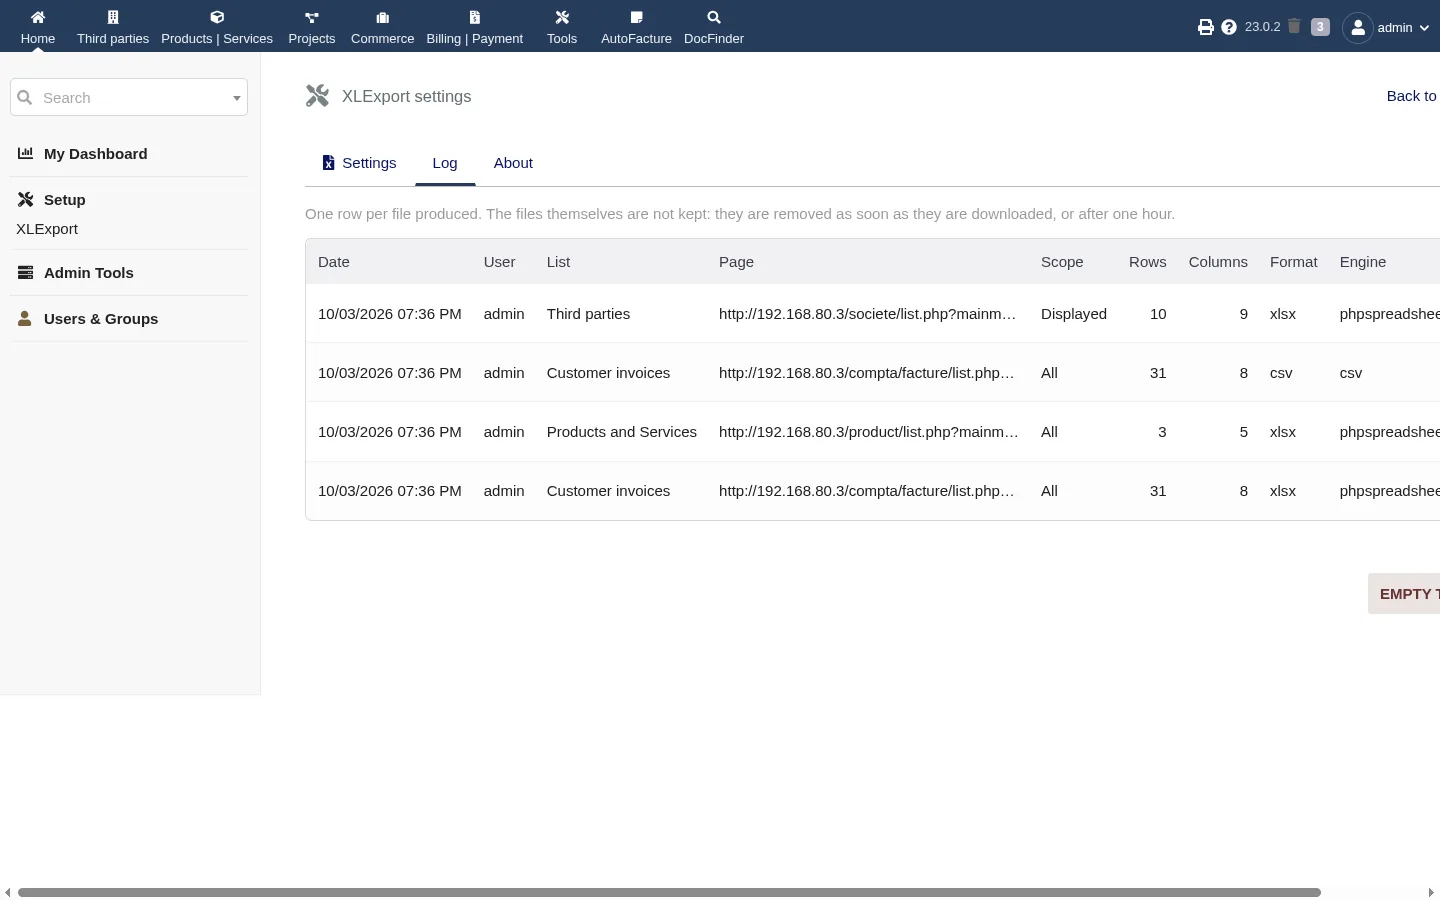1440x900 pixels.
Task: Open Third parties from top menu
Action: pos(113,27)
